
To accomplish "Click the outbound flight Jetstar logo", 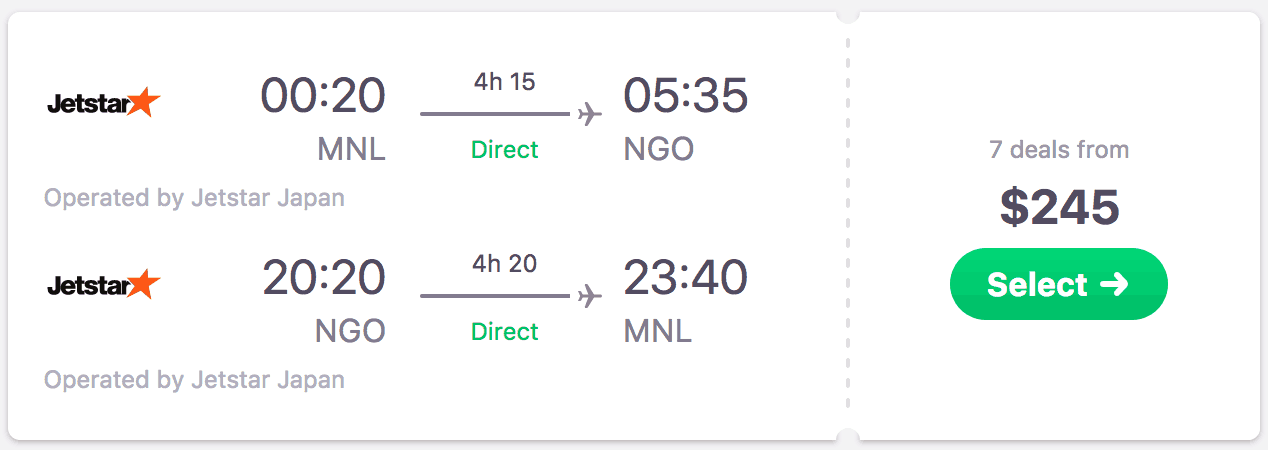I will pyautogui.click(x=104, y=102).
